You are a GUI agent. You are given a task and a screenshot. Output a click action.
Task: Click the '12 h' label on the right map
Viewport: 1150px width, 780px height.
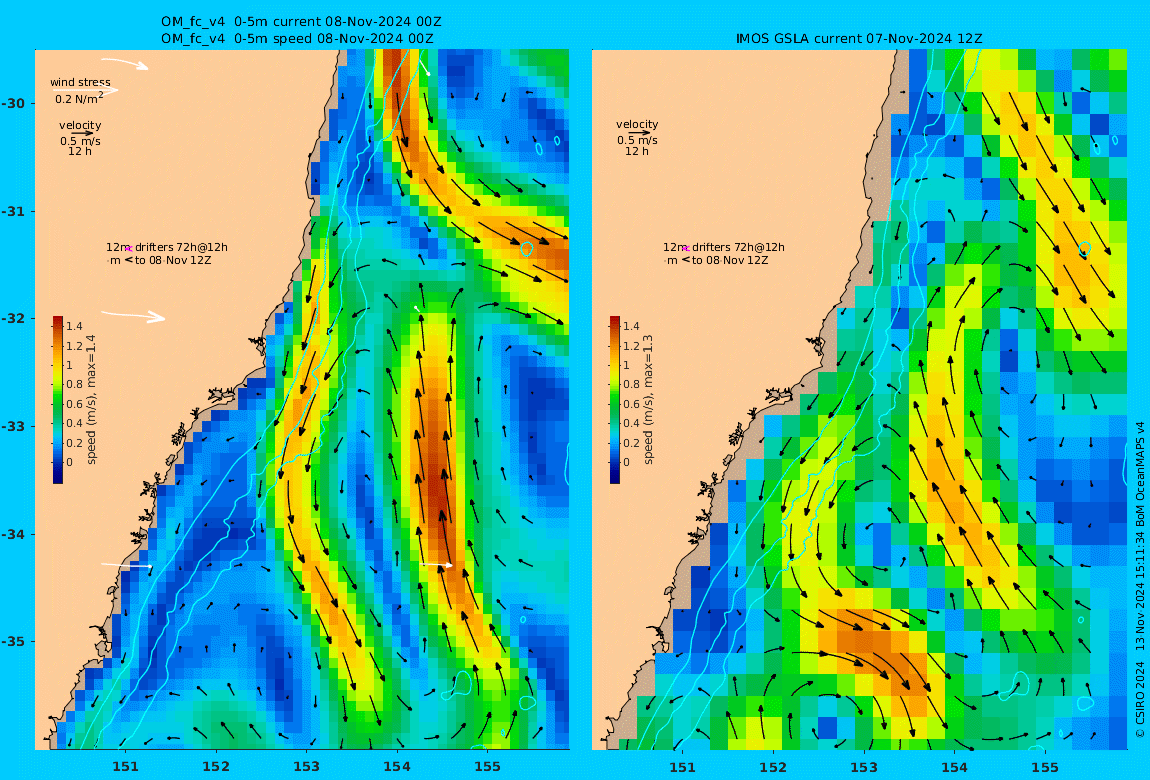tap(637, 151)
